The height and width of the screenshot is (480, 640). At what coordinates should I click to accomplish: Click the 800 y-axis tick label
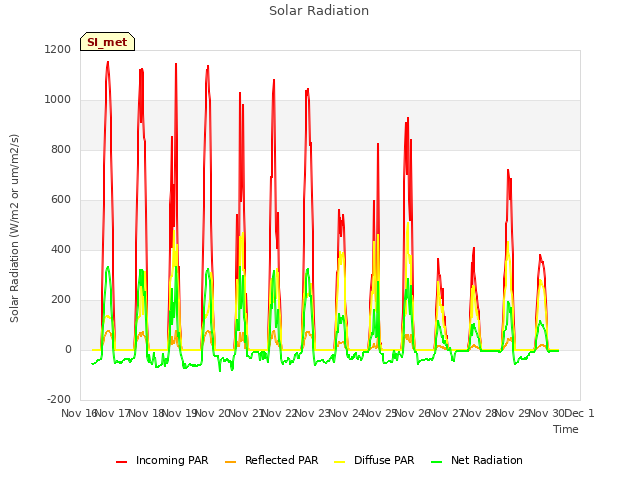(61, 149)
